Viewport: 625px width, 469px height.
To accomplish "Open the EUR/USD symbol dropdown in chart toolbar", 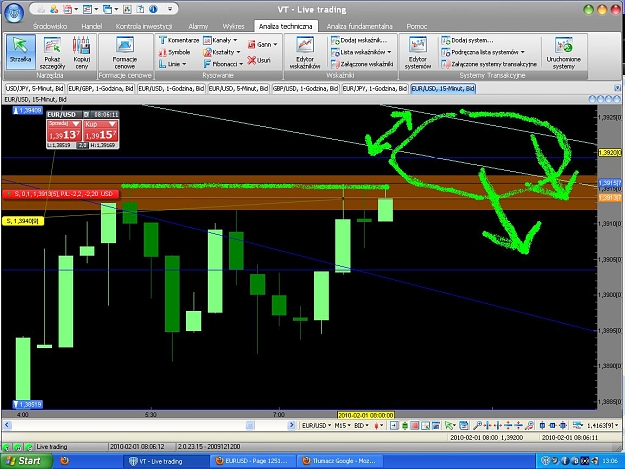I will pos(316,426).
